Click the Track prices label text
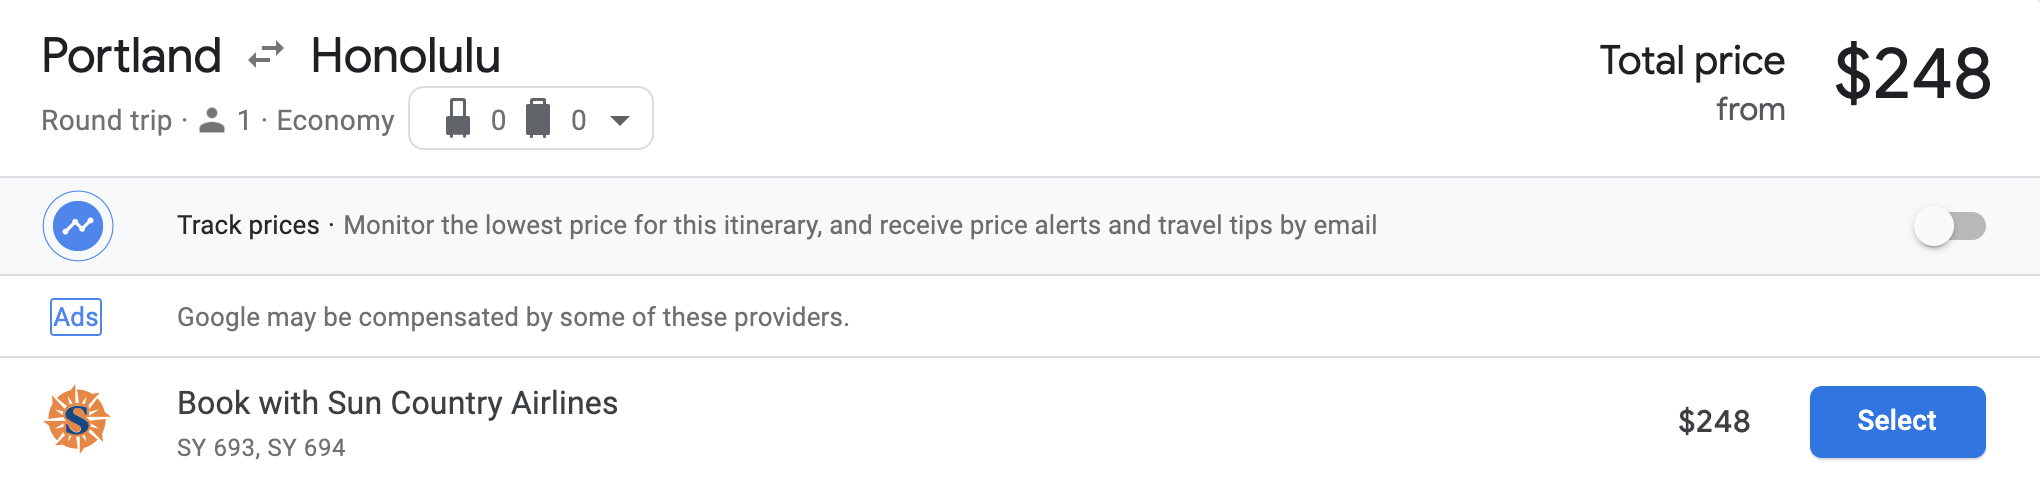The width and height of the screenshot is (2040, 478). (x=248, y=225)
